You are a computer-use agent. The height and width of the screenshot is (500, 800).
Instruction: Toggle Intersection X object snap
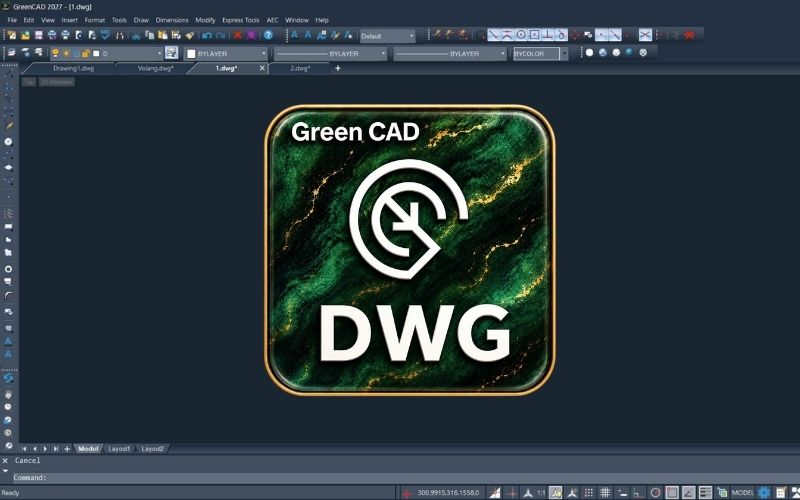645,35
